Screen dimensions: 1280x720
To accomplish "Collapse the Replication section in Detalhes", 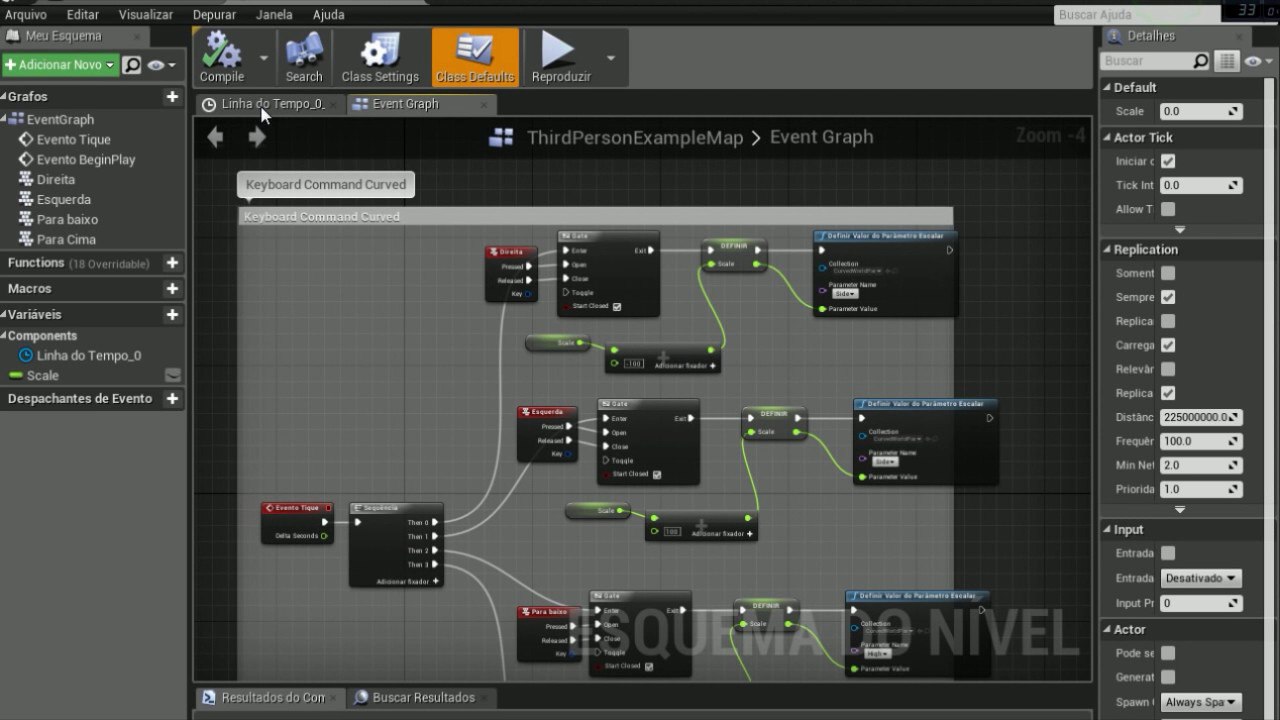I will pyautogui.click(x=1106, y=250).
